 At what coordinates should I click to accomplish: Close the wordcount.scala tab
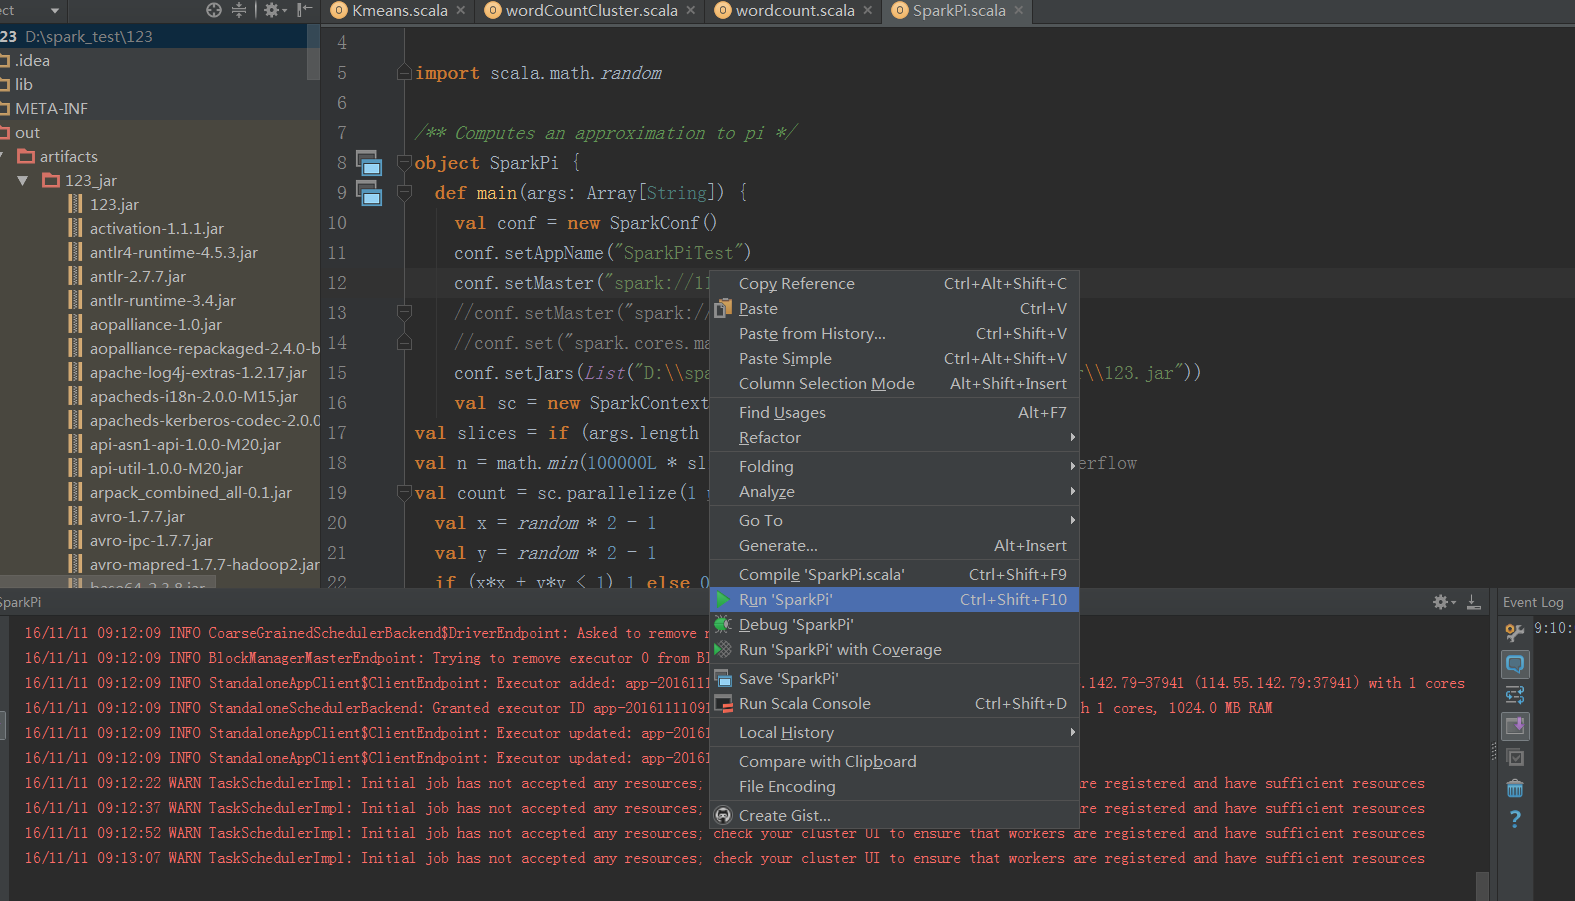[867, 10]
